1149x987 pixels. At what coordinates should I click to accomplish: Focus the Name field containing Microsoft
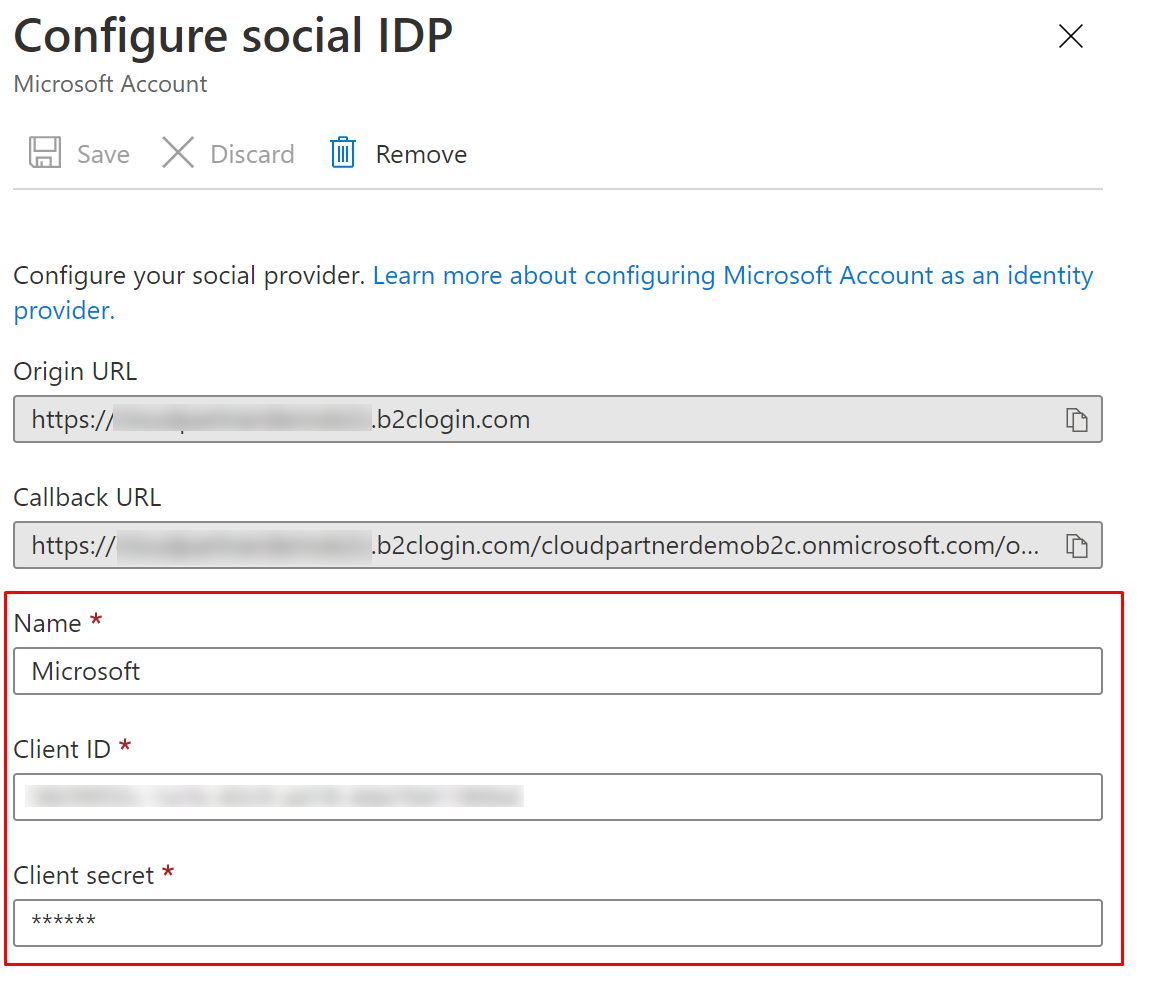coord(557,671)
